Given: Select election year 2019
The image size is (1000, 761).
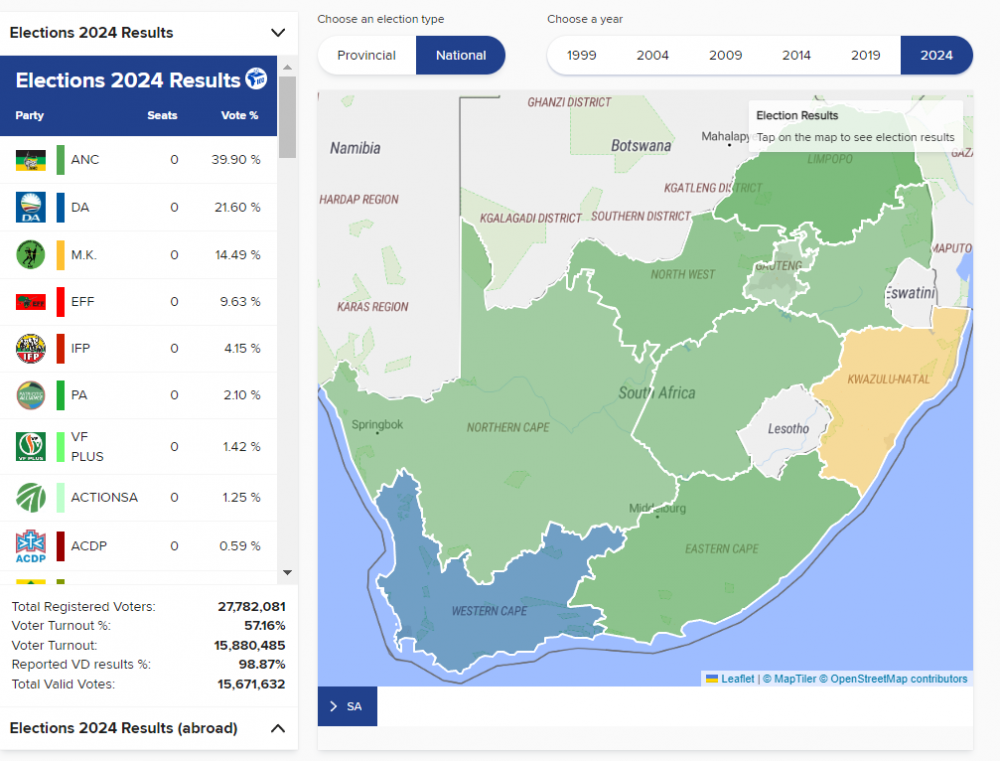Looking at the screenshot, I should [865, 55].
